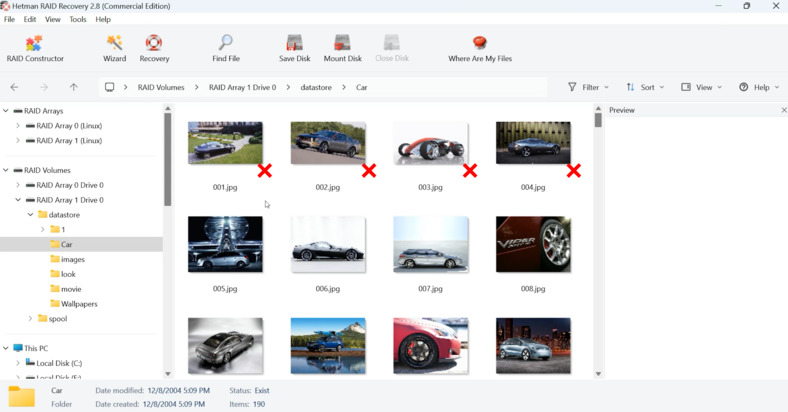This screenshot has height=412, width=788.
Task: Click Car in breadcrumb path
Action: click(362, 87)
